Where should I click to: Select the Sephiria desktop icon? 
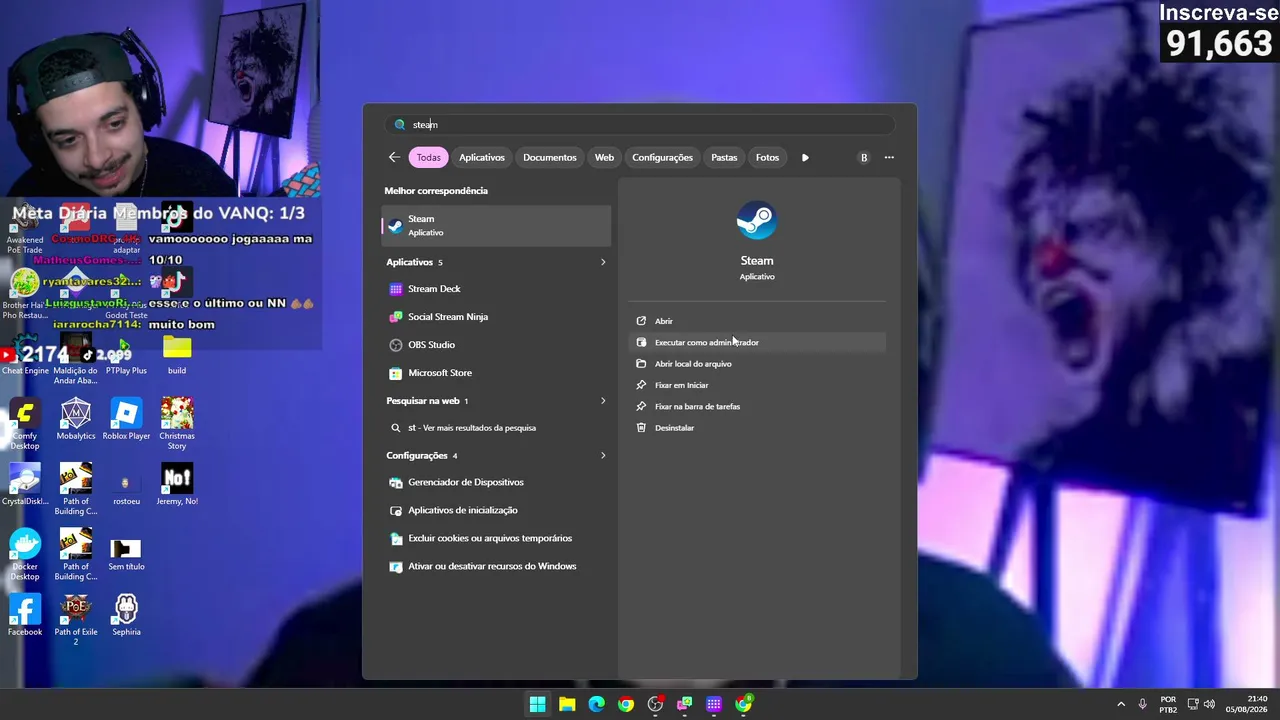click(126, 615)
